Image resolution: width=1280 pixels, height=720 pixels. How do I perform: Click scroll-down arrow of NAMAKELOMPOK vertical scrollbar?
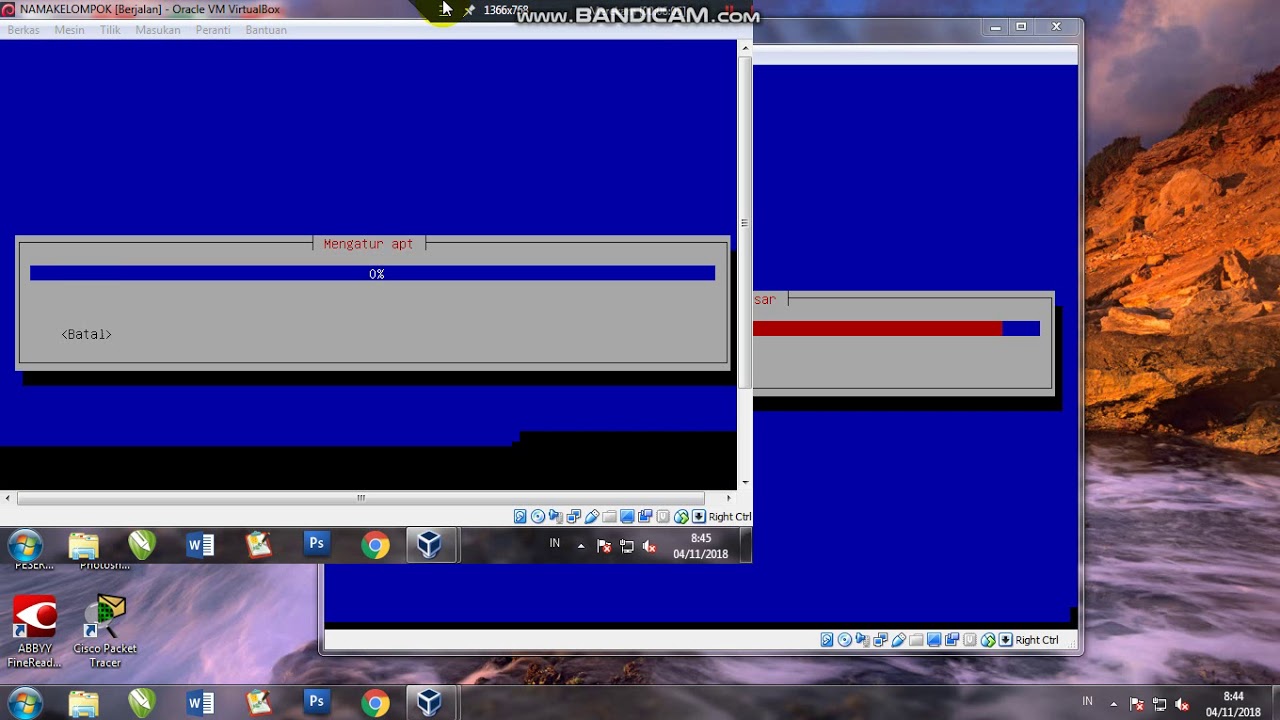click(x=745, y=483)
